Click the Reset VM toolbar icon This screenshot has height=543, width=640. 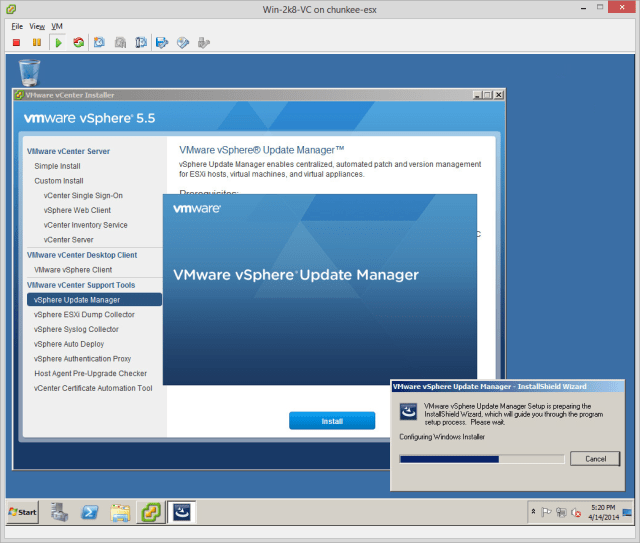[78, 42]
